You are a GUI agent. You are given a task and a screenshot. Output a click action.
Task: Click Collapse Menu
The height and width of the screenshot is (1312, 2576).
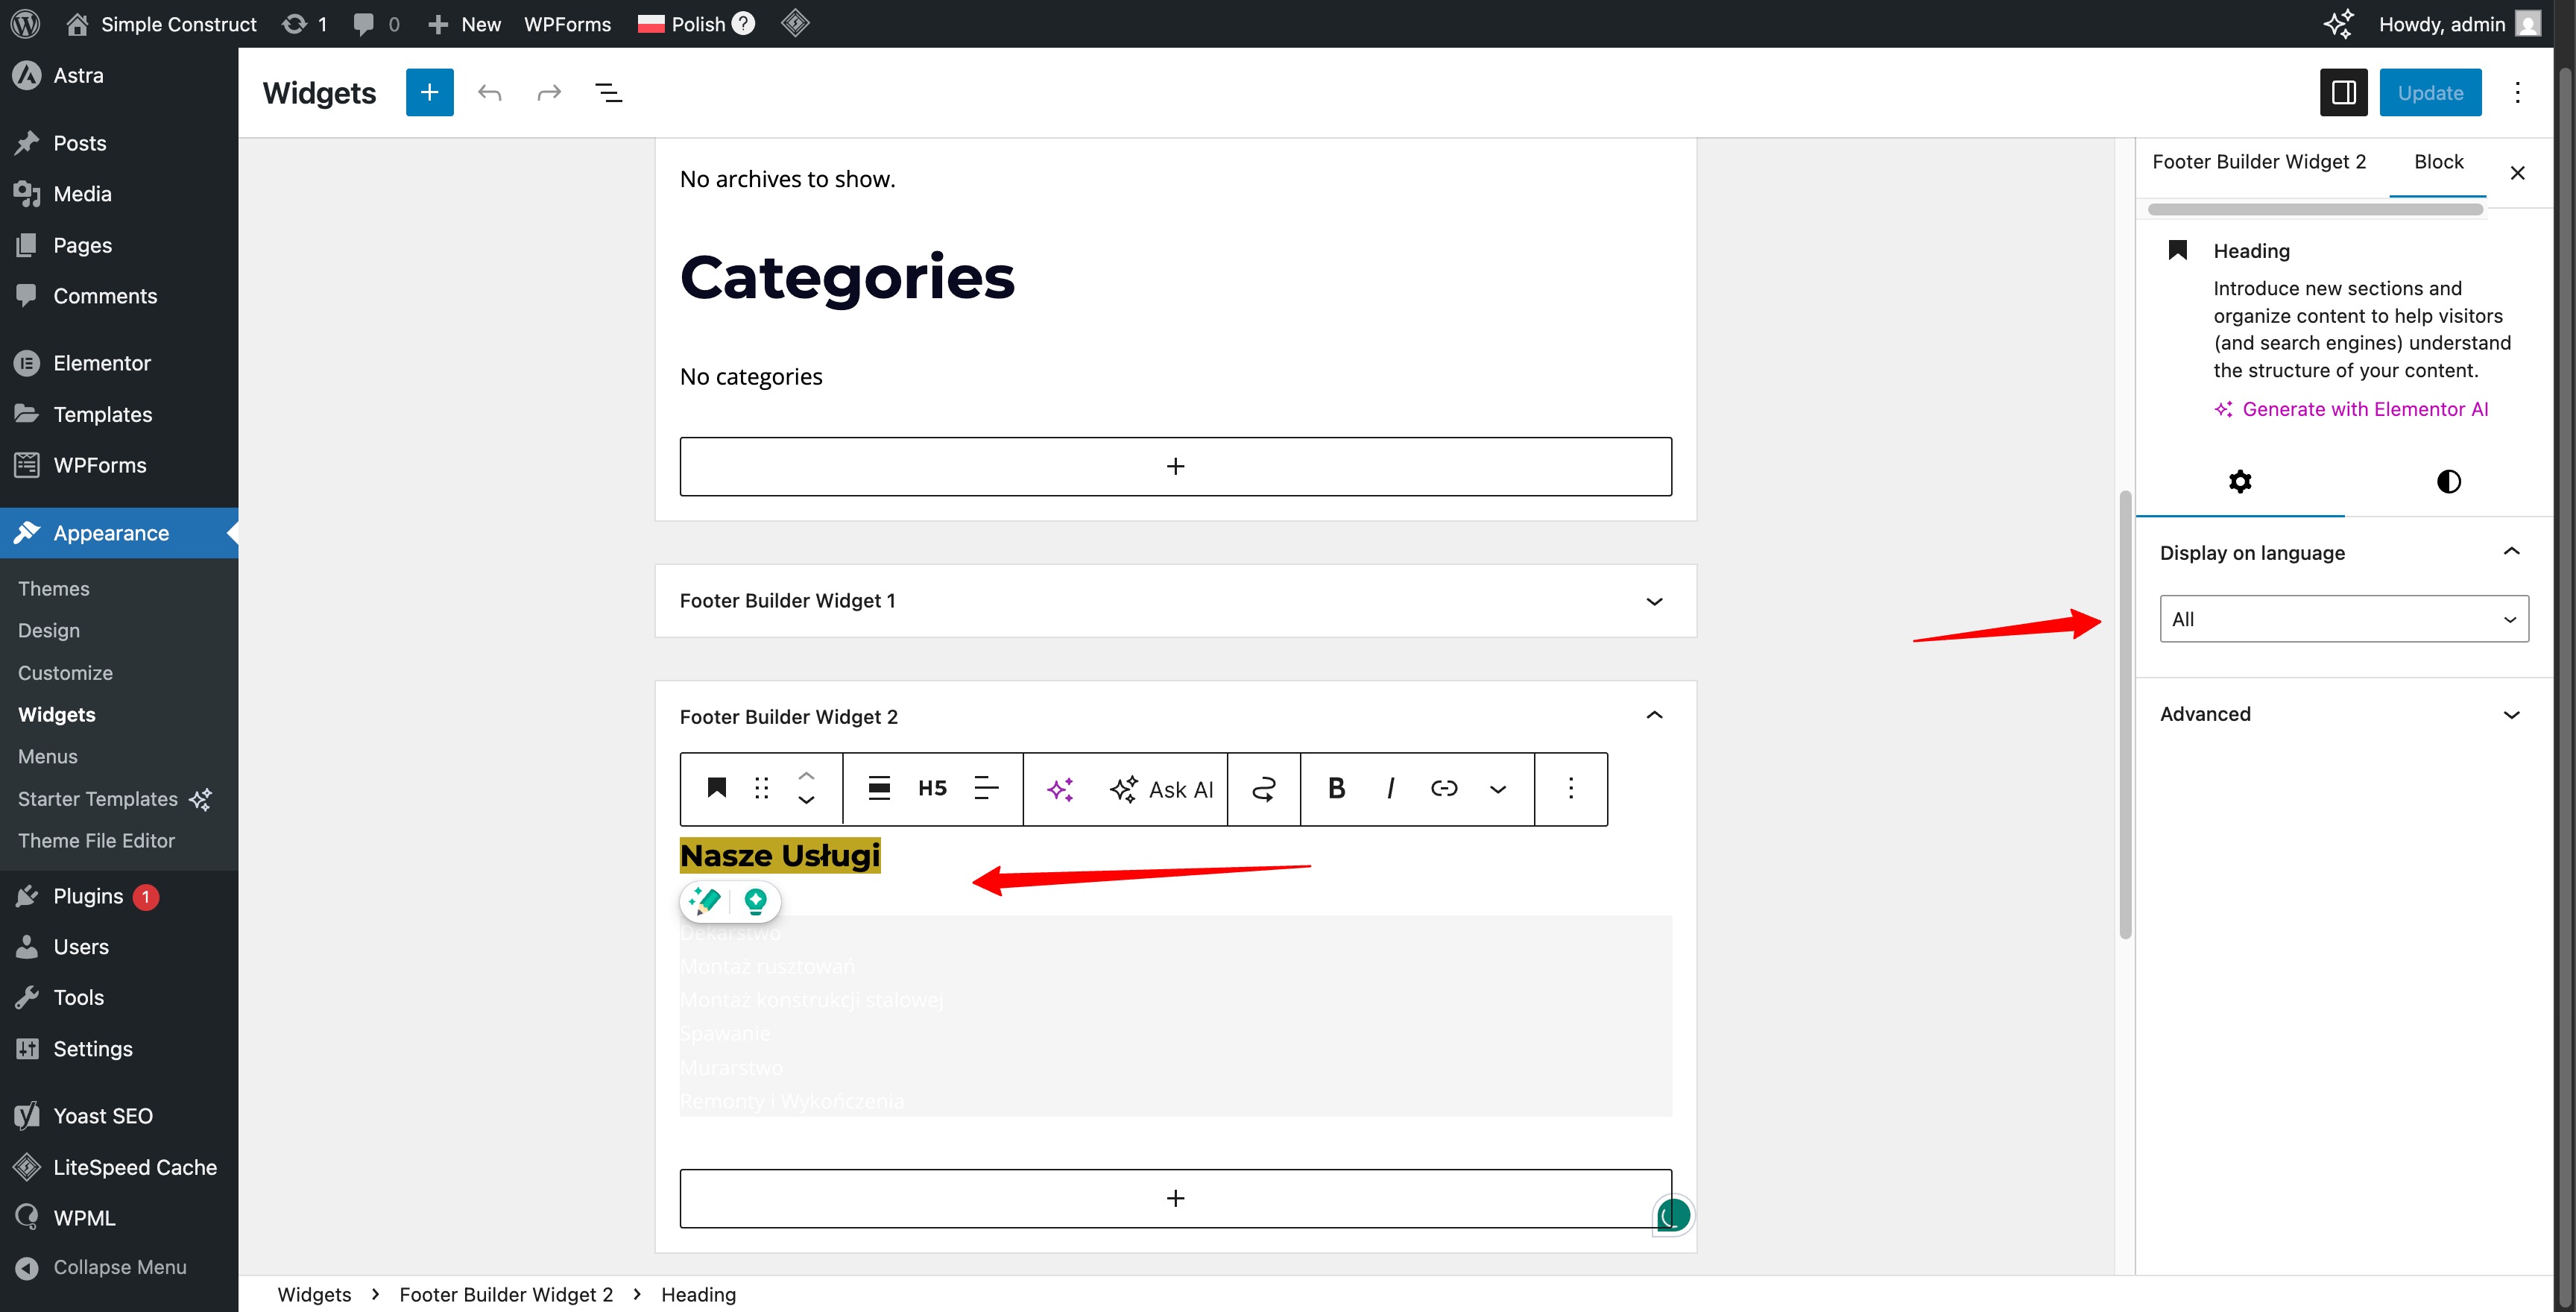(x=119, y=1267)
